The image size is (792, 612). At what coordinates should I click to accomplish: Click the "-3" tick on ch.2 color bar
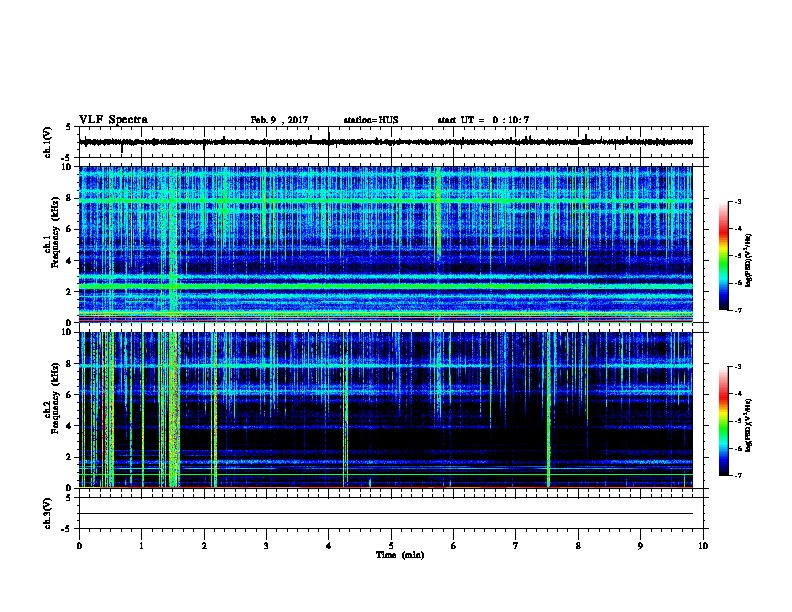[737, 367]
